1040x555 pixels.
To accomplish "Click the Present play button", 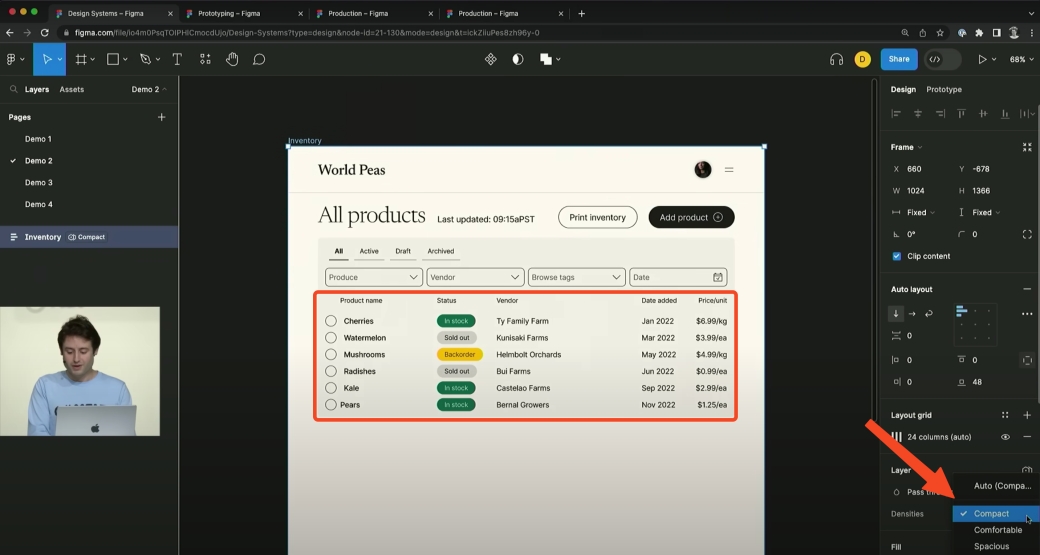I will point(982,60).
